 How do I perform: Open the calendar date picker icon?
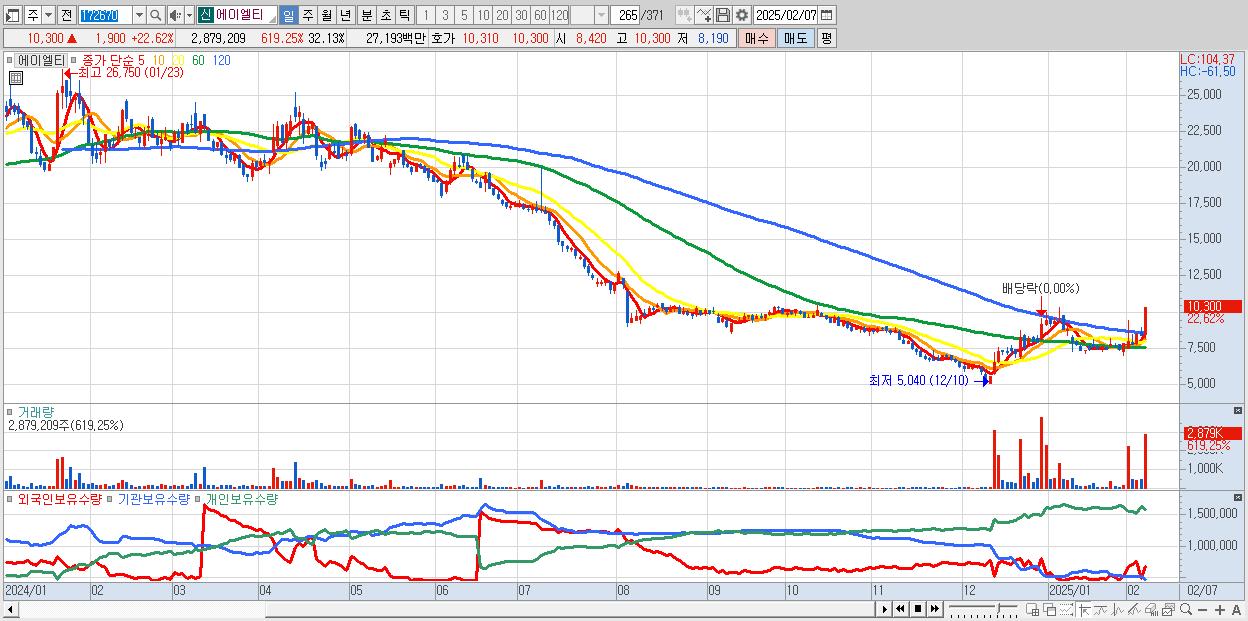pos(826,15)
